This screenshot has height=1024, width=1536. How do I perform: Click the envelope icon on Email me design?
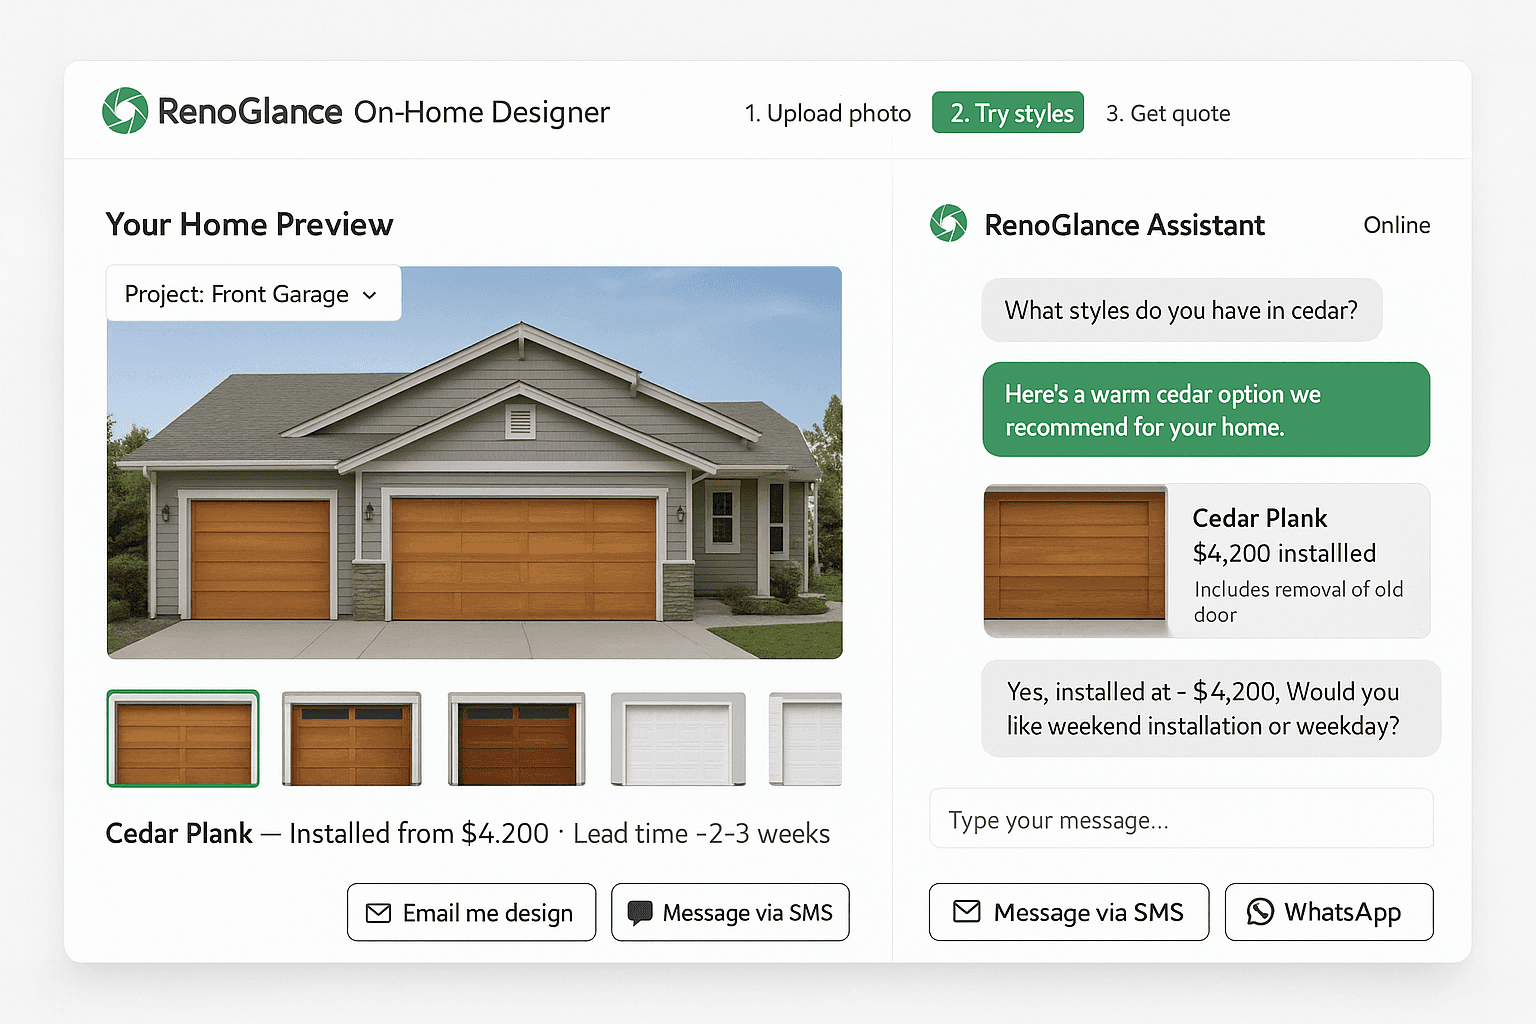pyautogui.click(x=379, y=912)
